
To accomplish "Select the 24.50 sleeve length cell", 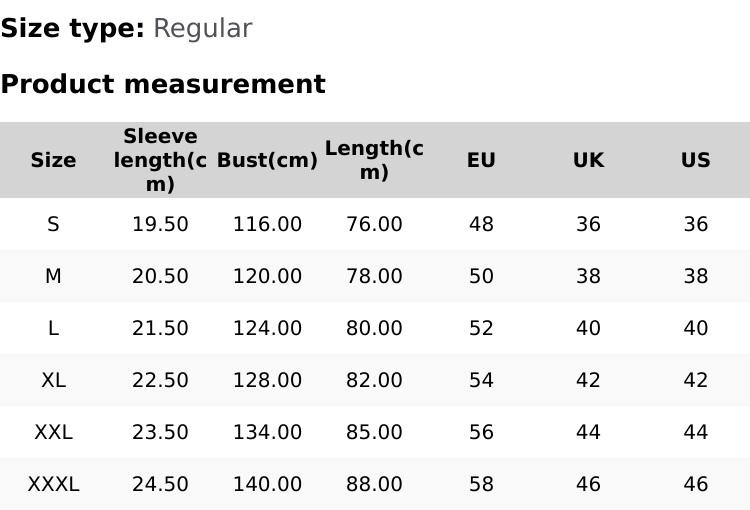I will click(x=160, y=484).
